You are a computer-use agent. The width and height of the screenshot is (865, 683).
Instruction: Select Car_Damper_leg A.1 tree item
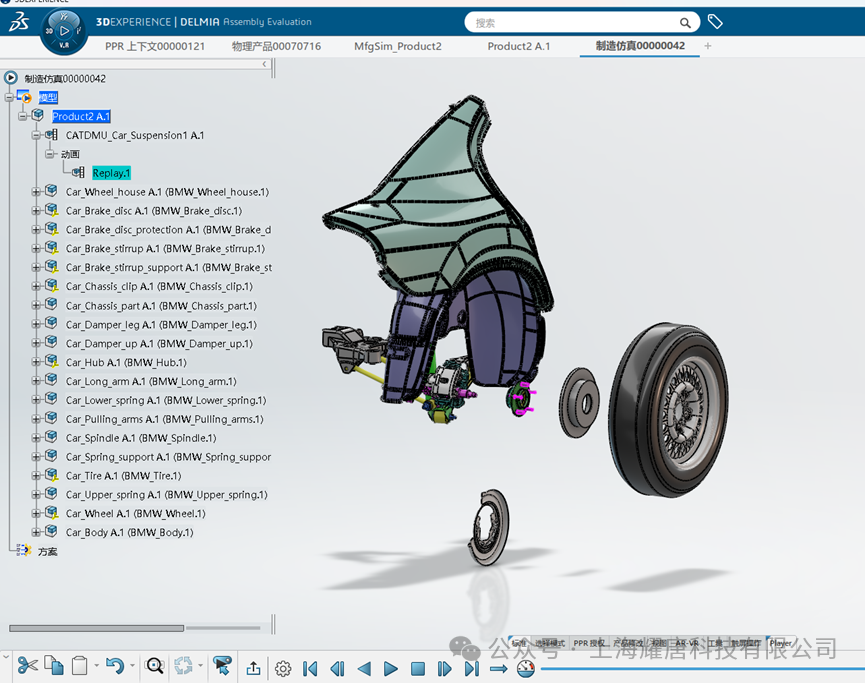pos(161,325)
